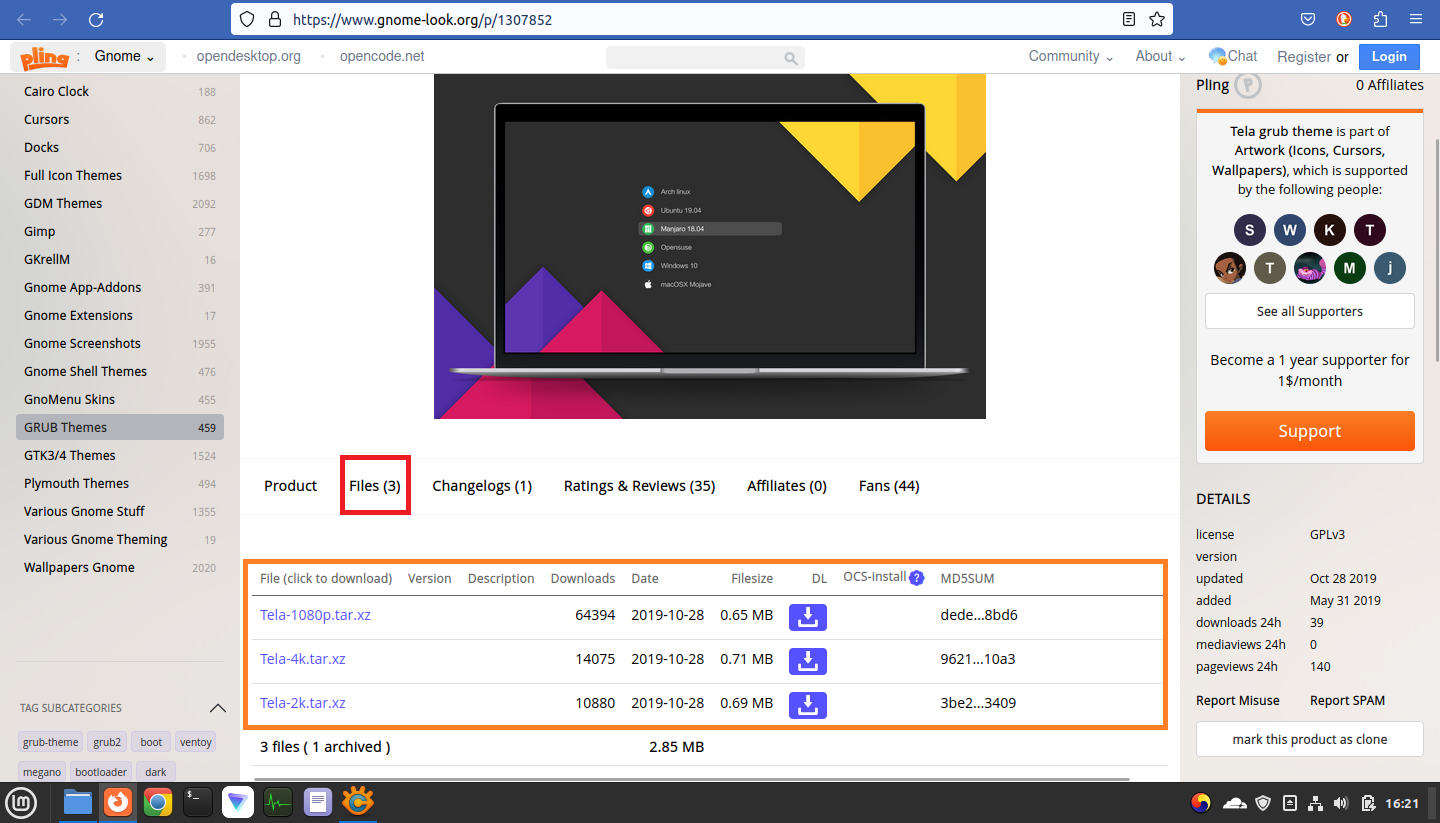1440x823 pixels.
Task: Go back to previous page
Action: pyautogui.click(x=24, y=19)
